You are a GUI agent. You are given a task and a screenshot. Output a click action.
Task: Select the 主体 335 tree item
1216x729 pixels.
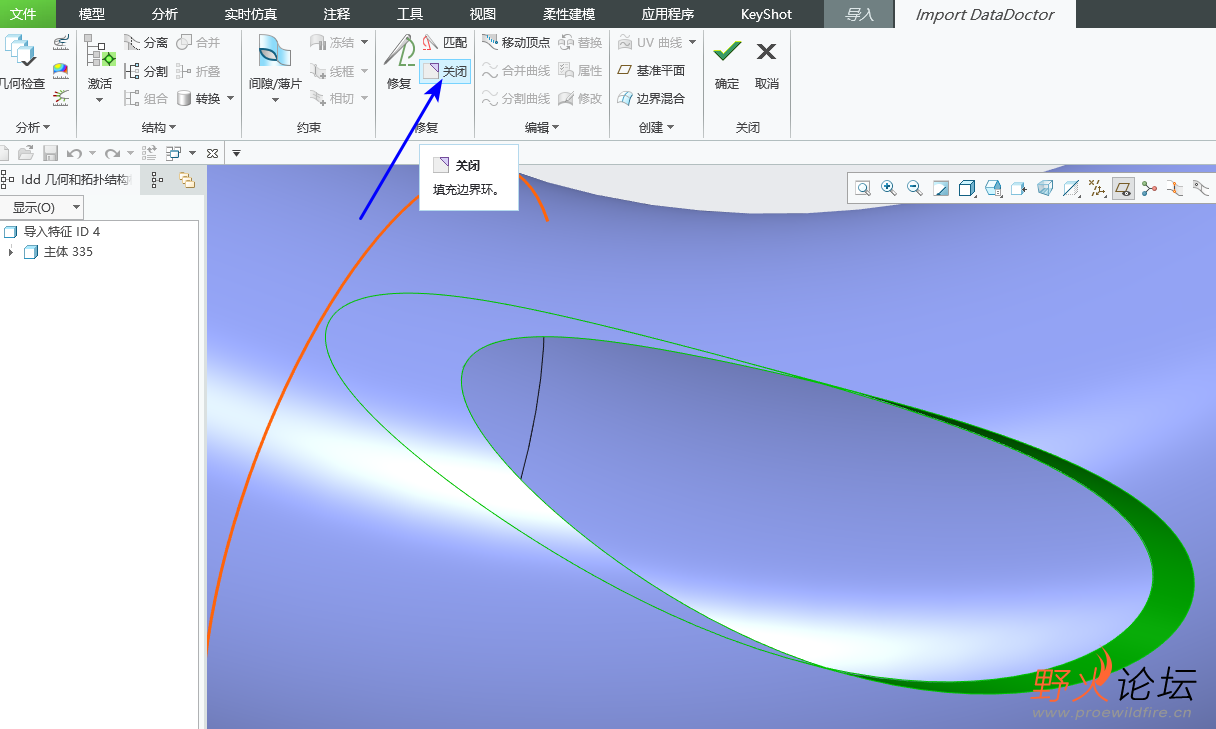click(58, 252)
